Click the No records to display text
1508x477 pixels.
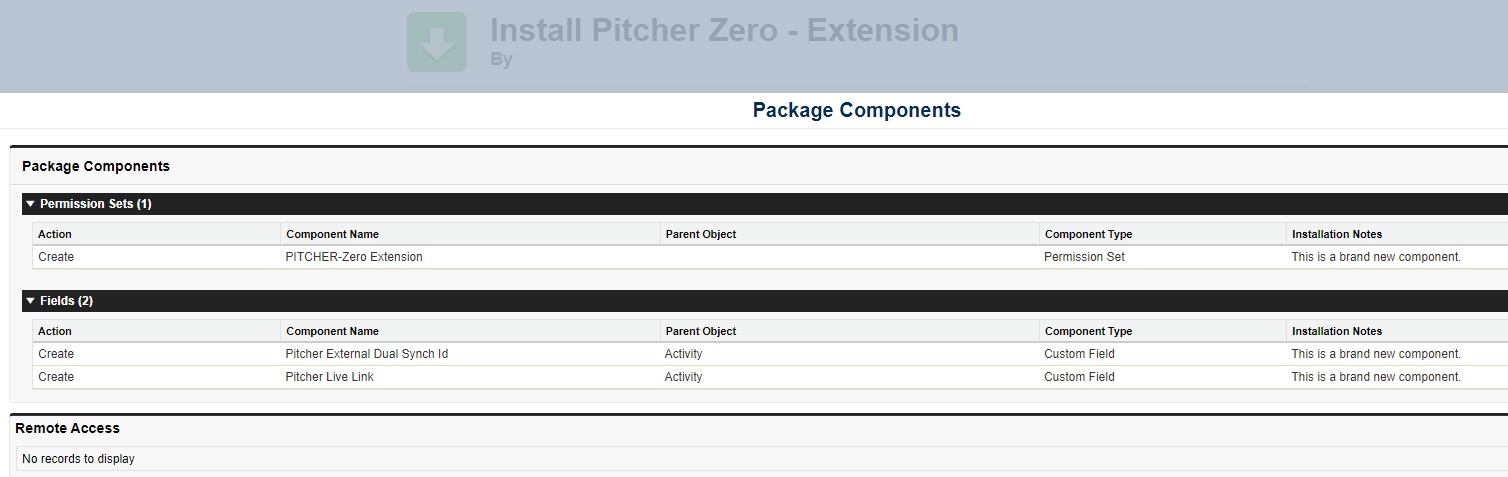tap(78, 459)
